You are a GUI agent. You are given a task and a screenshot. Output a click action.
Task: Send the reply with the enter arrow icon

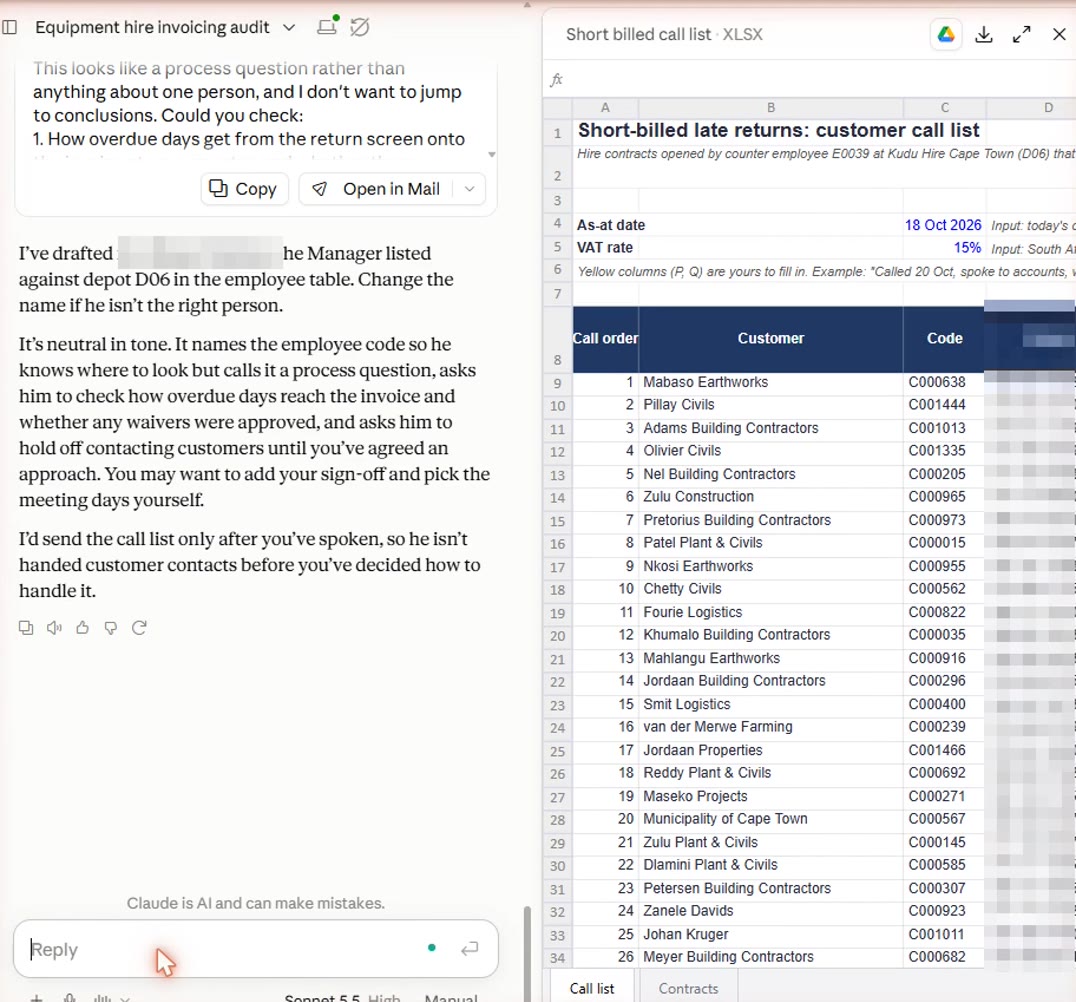pos(470,948)
